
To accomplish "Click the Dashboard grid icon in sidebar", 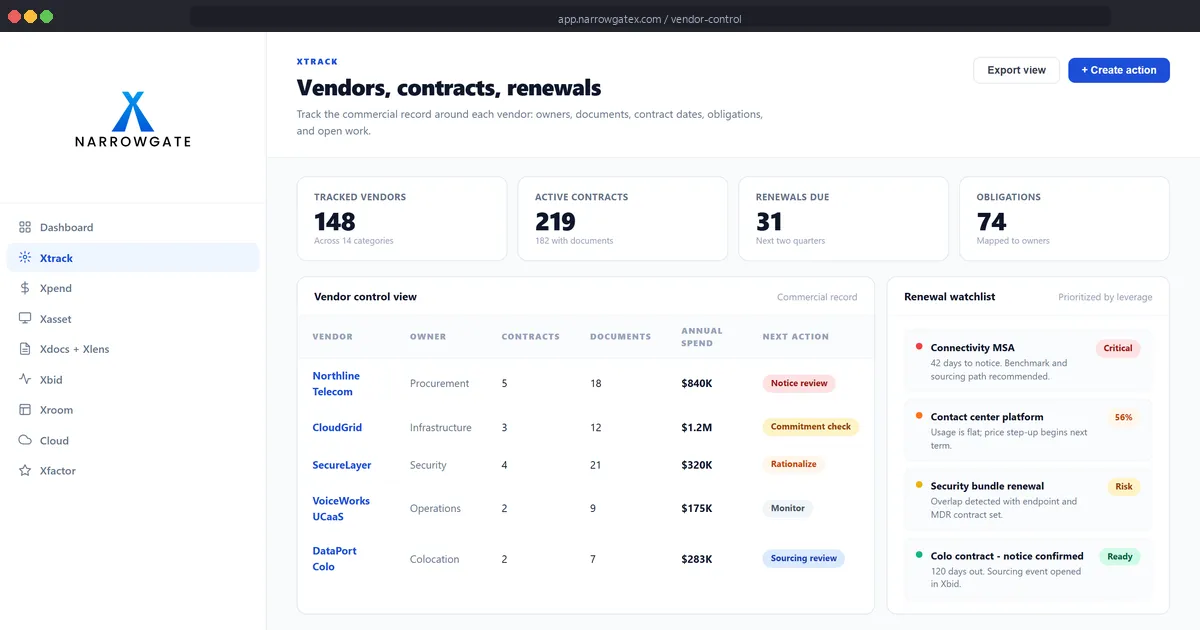I will 25,227.
